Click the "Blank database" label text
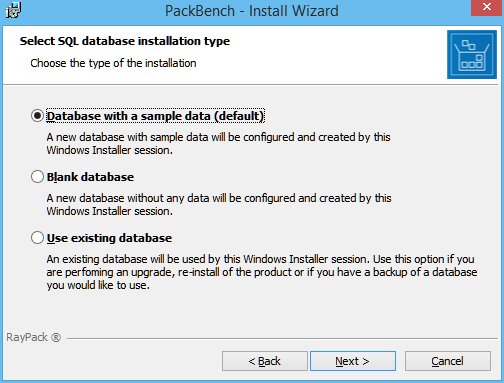The width and height of the screenshot is (504, 383). pyautogui.click(x=90, y=177)
